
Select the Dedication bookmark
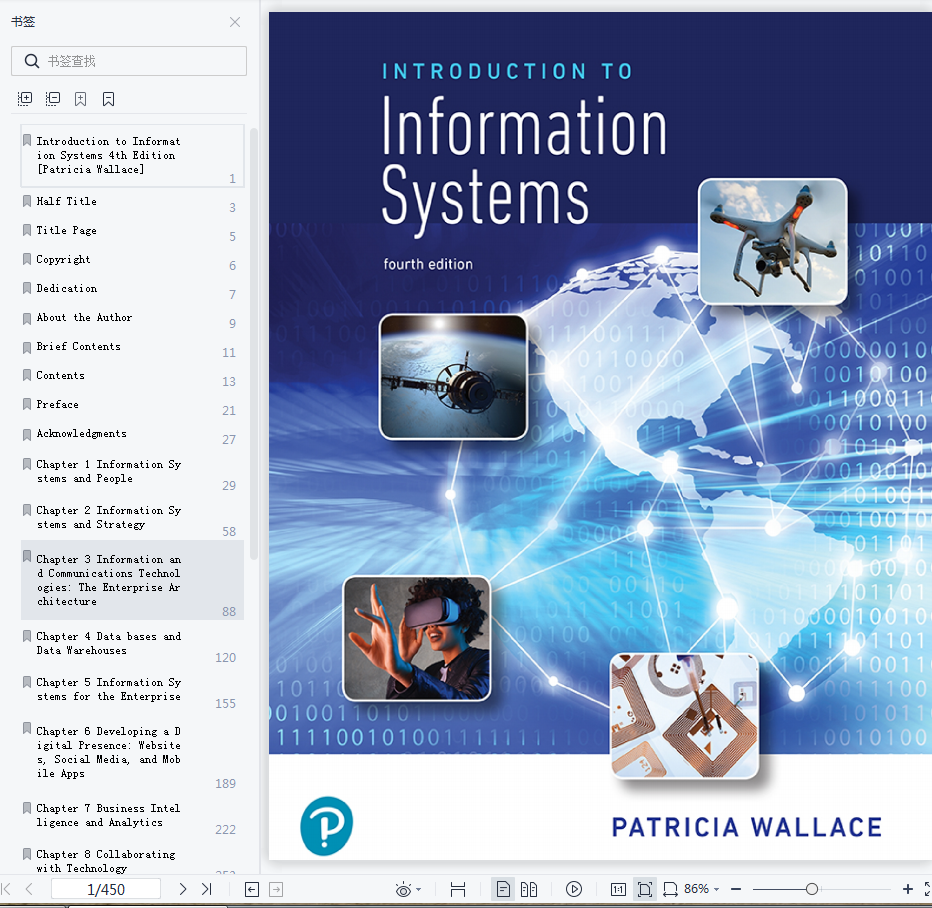(x=133, y=289)
